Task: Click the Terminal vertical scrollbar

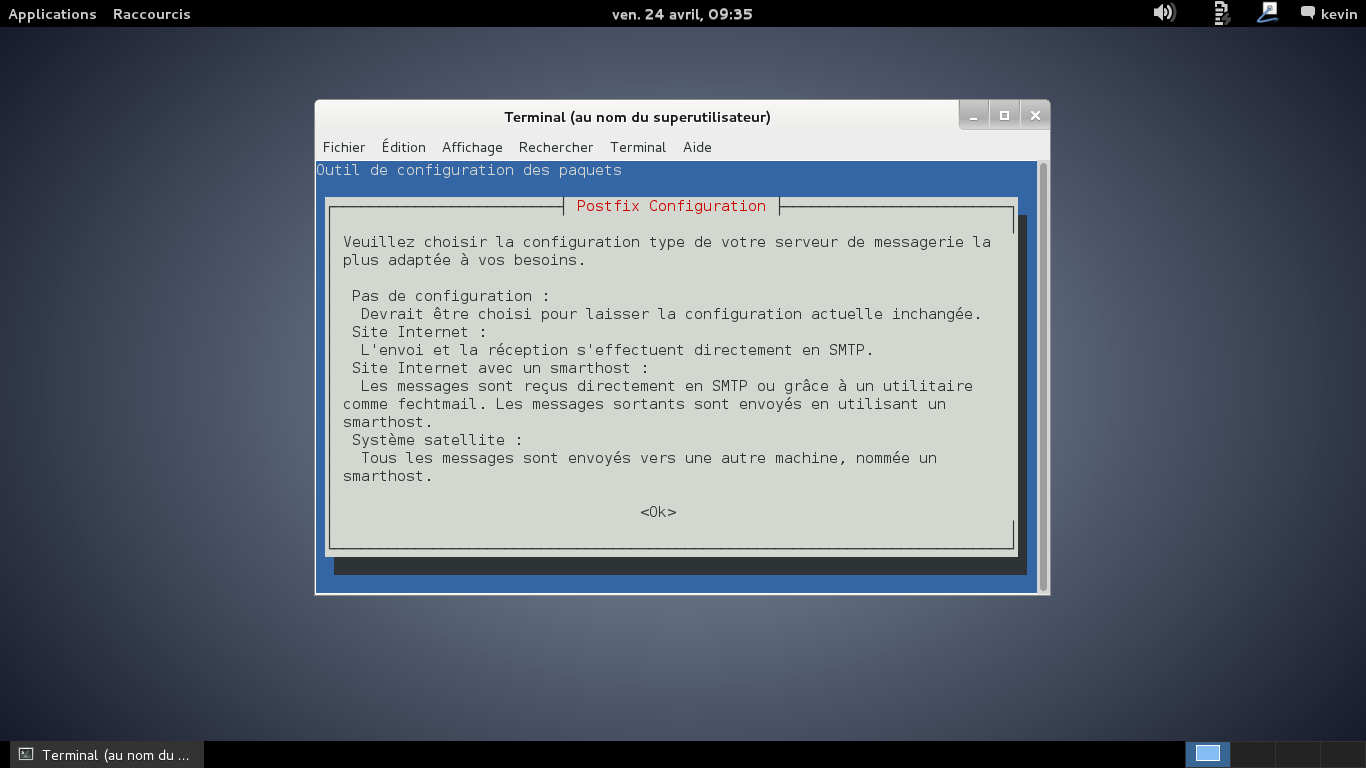Action: coord(1043,377)
